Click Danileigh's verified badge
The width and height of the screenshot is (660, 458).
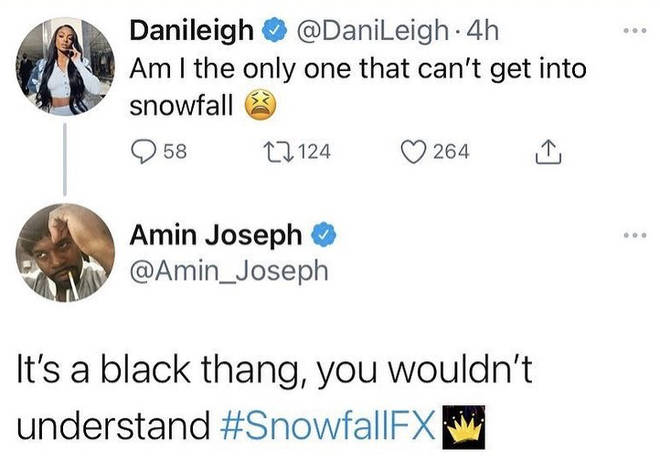(274, 29)
